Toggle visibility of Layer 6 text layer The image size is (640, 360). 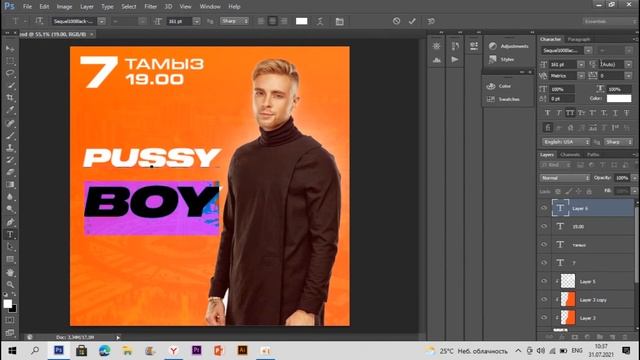click(x=544, y=208)
